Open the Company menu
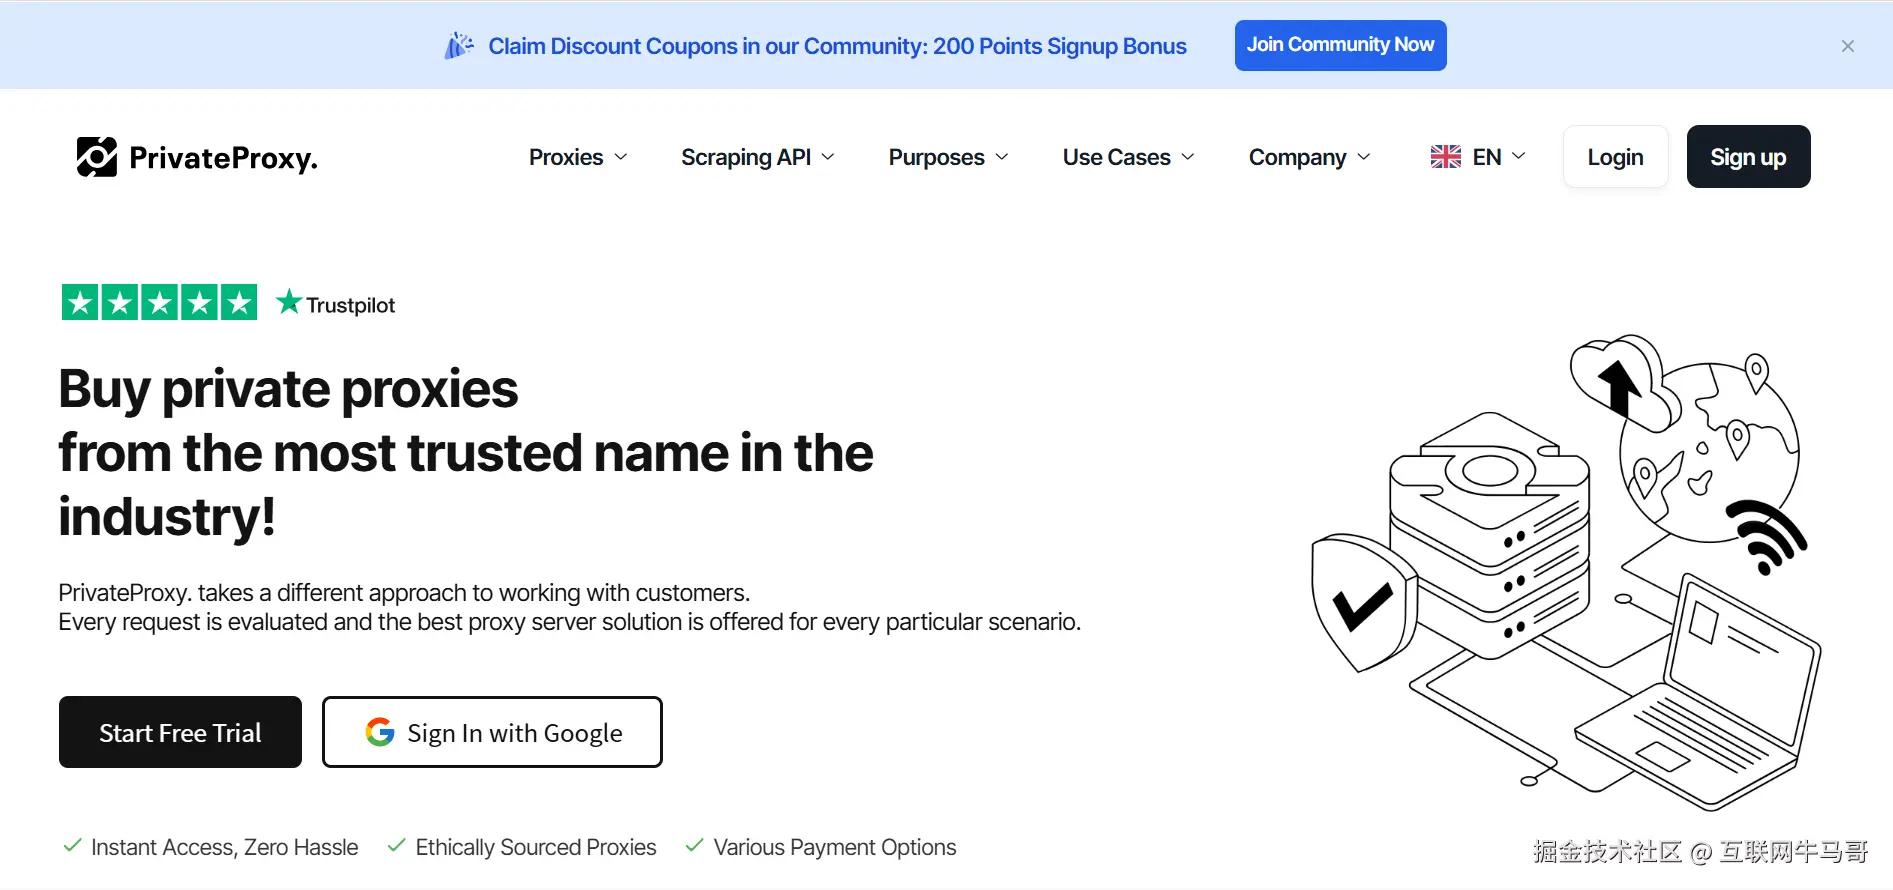This screenshot has width=1893, height=890. pyautogui.click(x=1309, y=157)
